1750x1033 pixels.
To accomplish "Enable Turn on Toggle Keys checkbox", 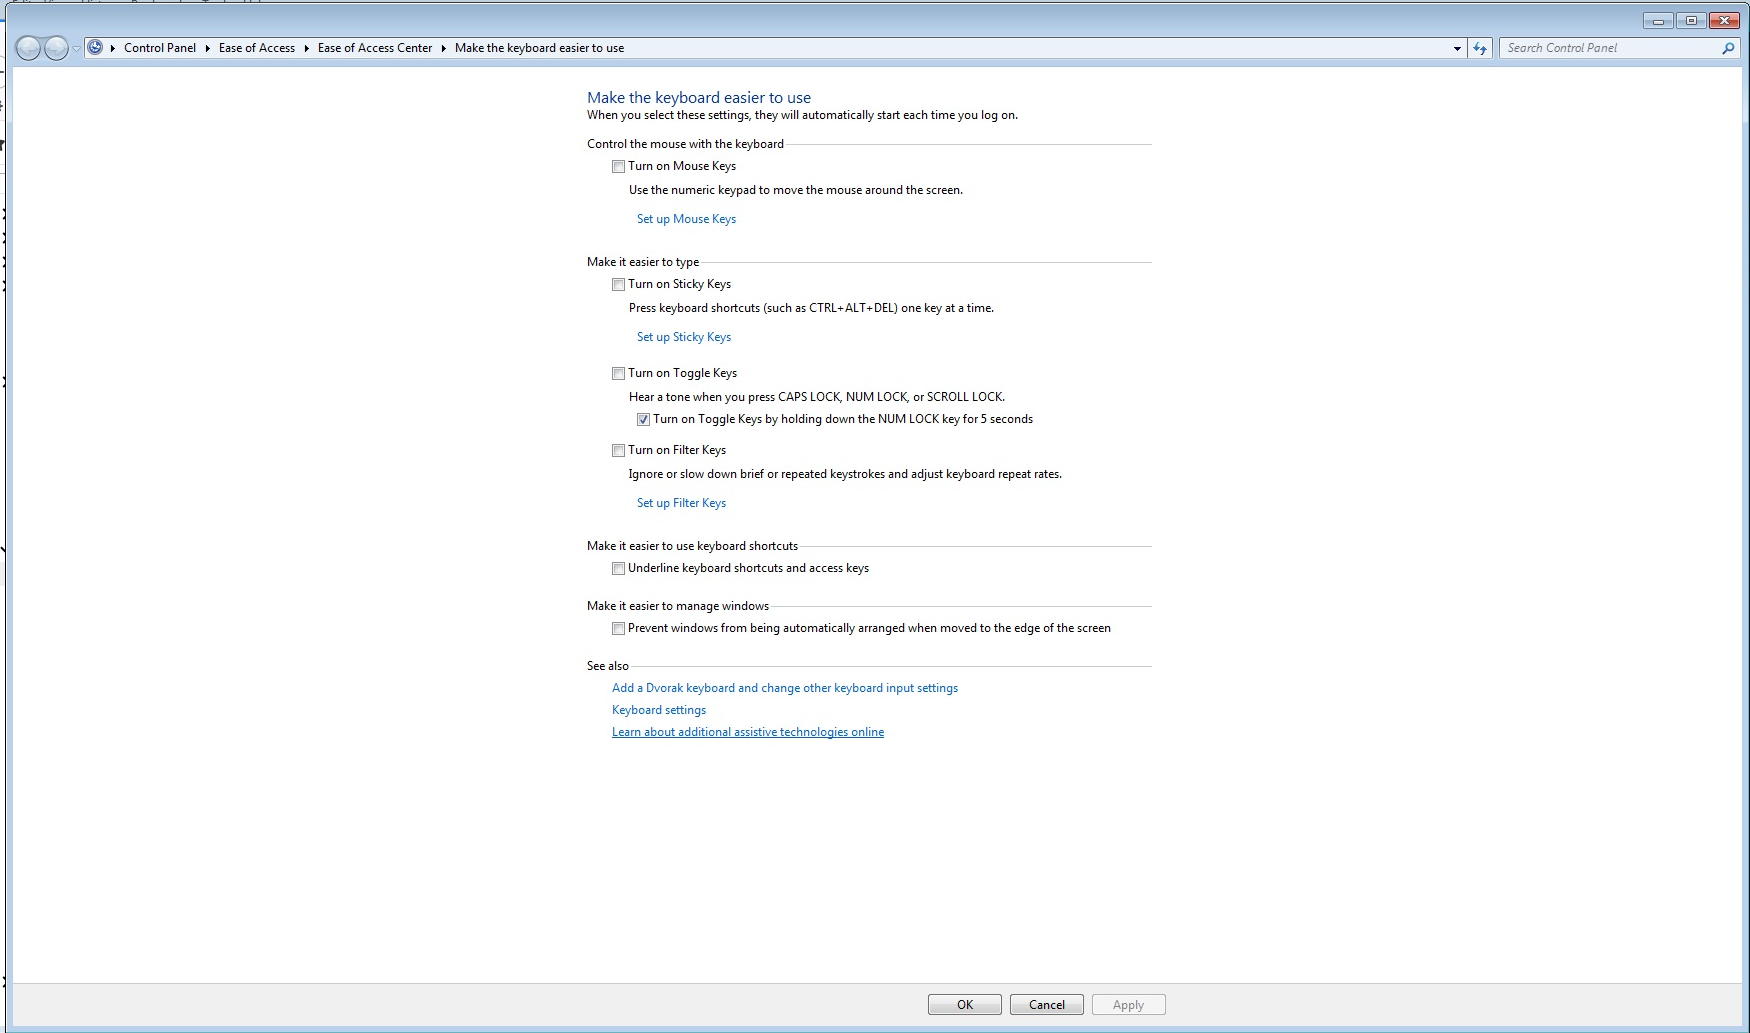I will click(x=618, y=374).
